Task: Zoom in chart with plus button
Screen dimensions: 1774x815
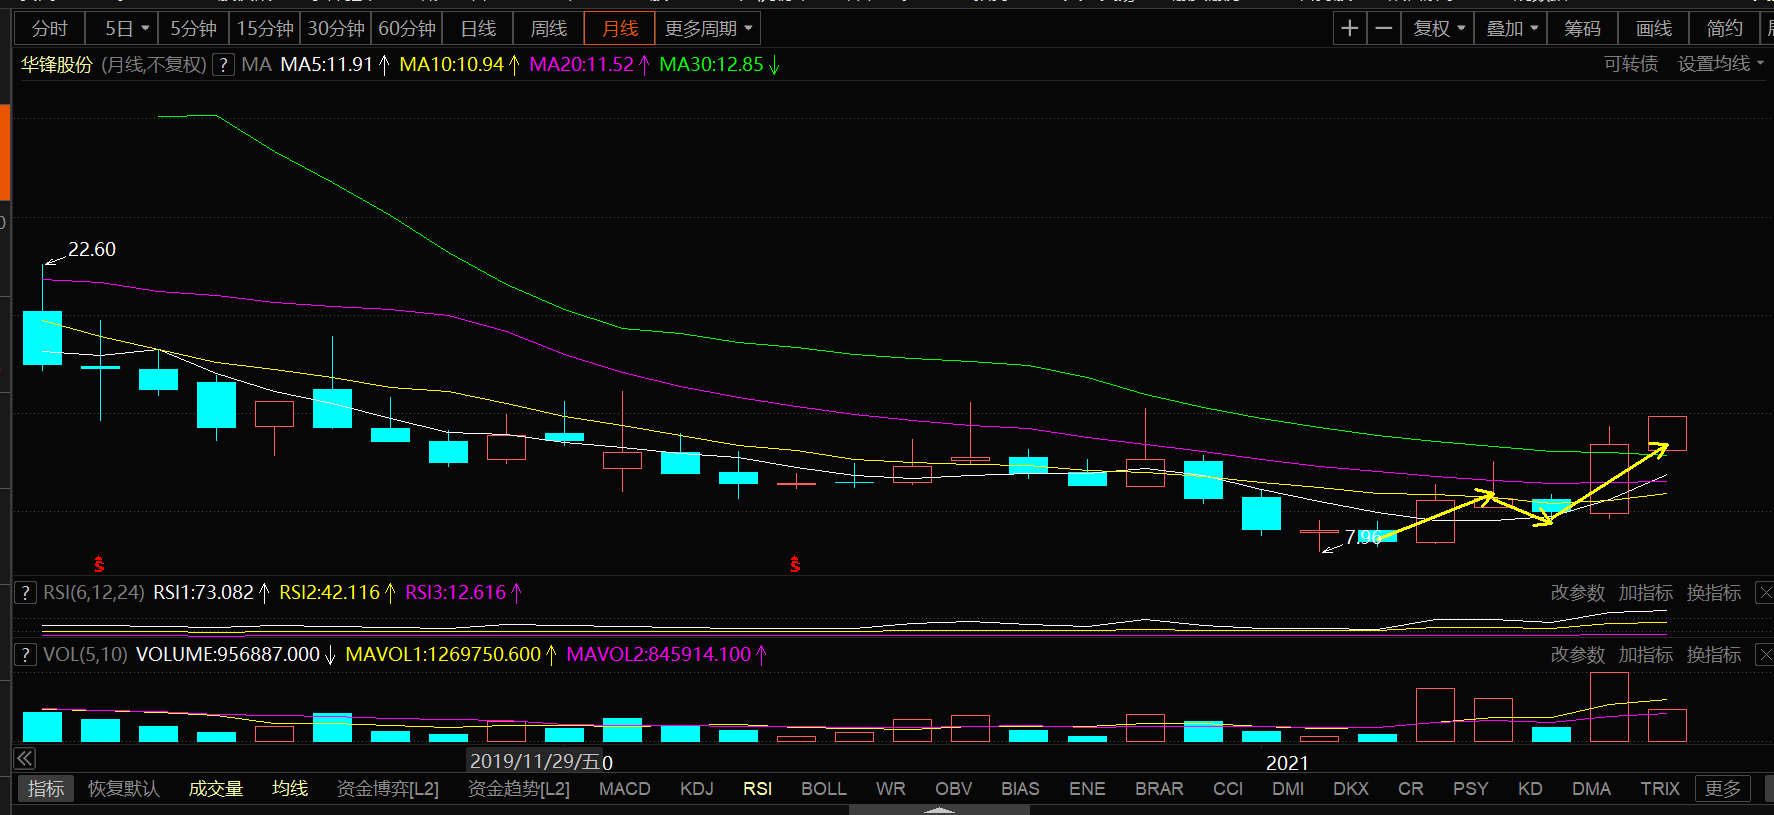Action: pos(1350,29)
